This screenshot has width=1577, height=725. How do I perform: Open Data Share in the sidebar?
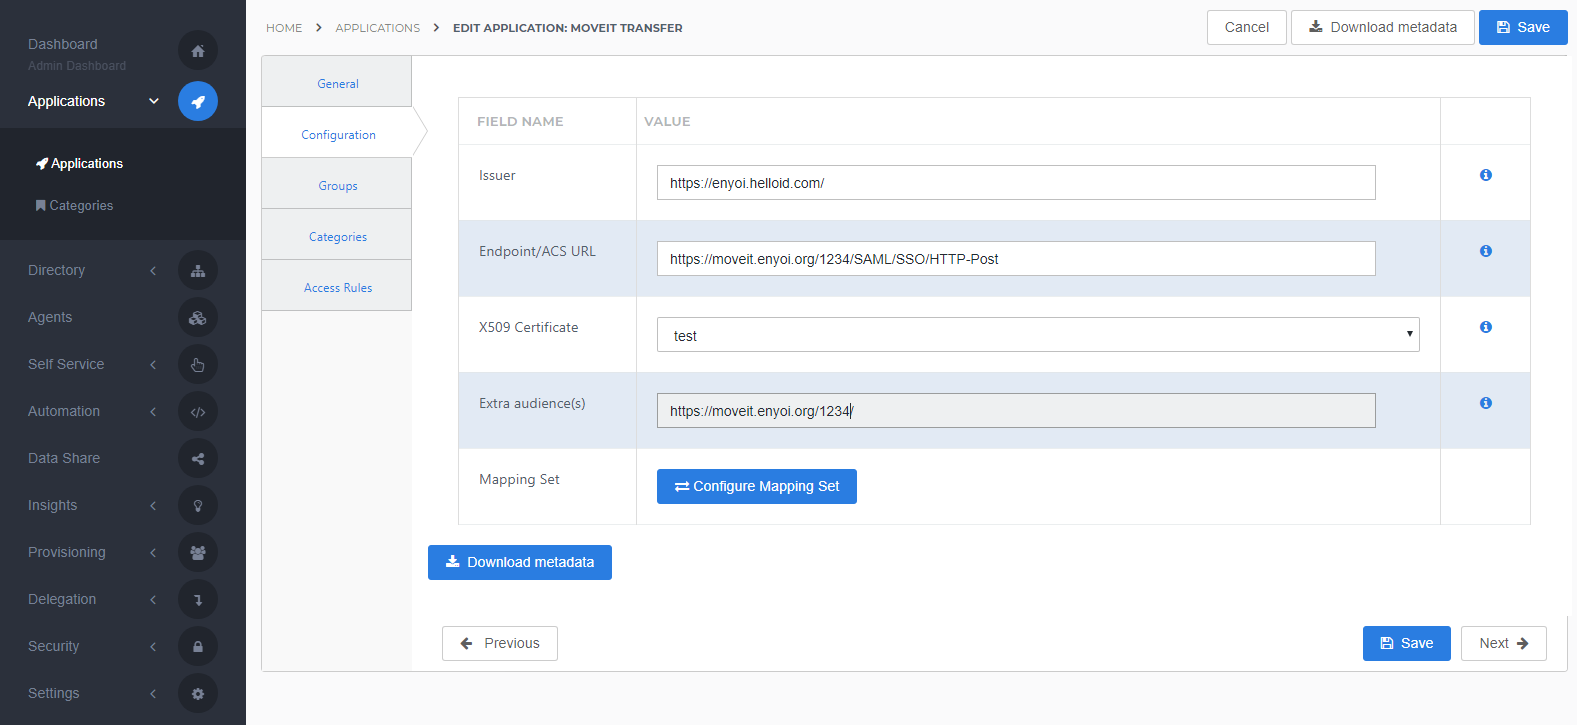pos(64,458)
